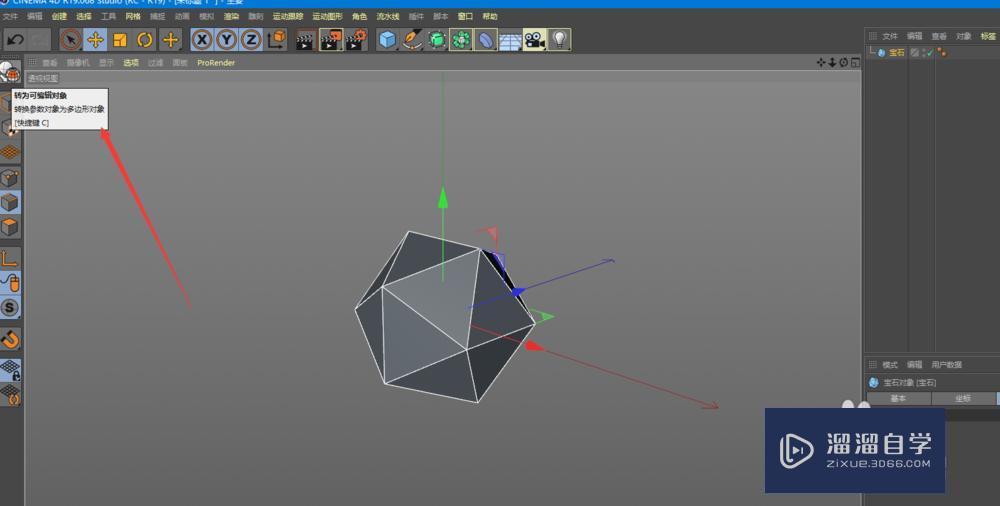The width and height of the screenshot is (1000, 506).
Task: Click viewport zoom down-arrow icon
Action: coord(832,63)
